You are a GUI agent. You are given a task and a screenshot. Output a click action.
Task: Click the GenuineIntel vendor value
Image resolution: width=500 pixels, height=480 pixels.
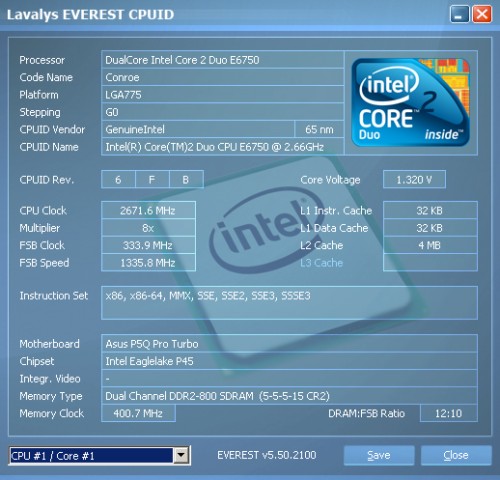coord(198,129)
